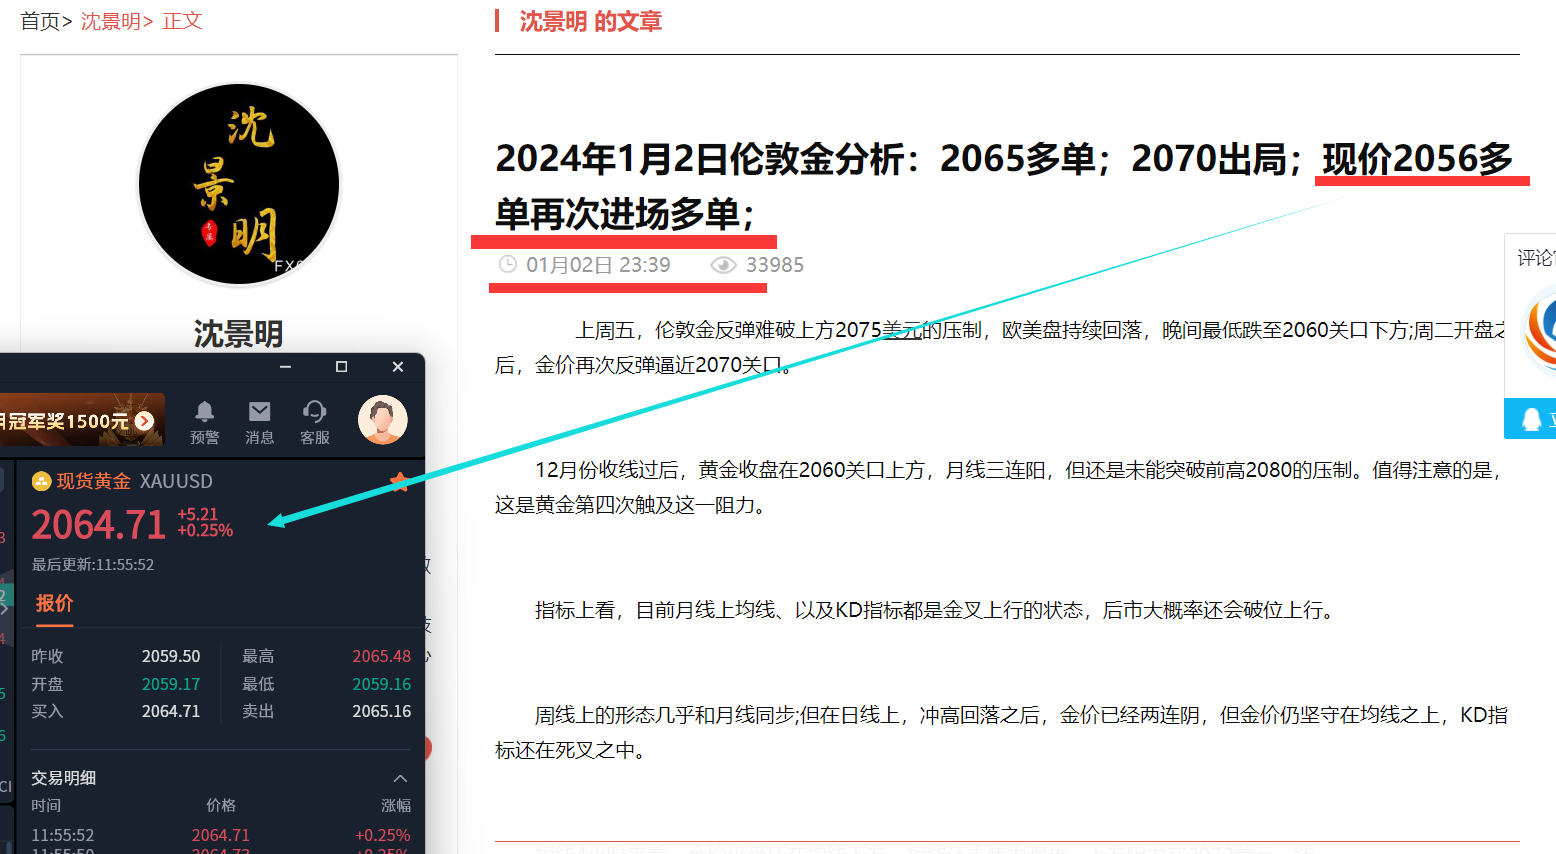The image size is (1556, 854).
Task: Click the publish time 01月02日 23:39
Action: click(598, 265)
